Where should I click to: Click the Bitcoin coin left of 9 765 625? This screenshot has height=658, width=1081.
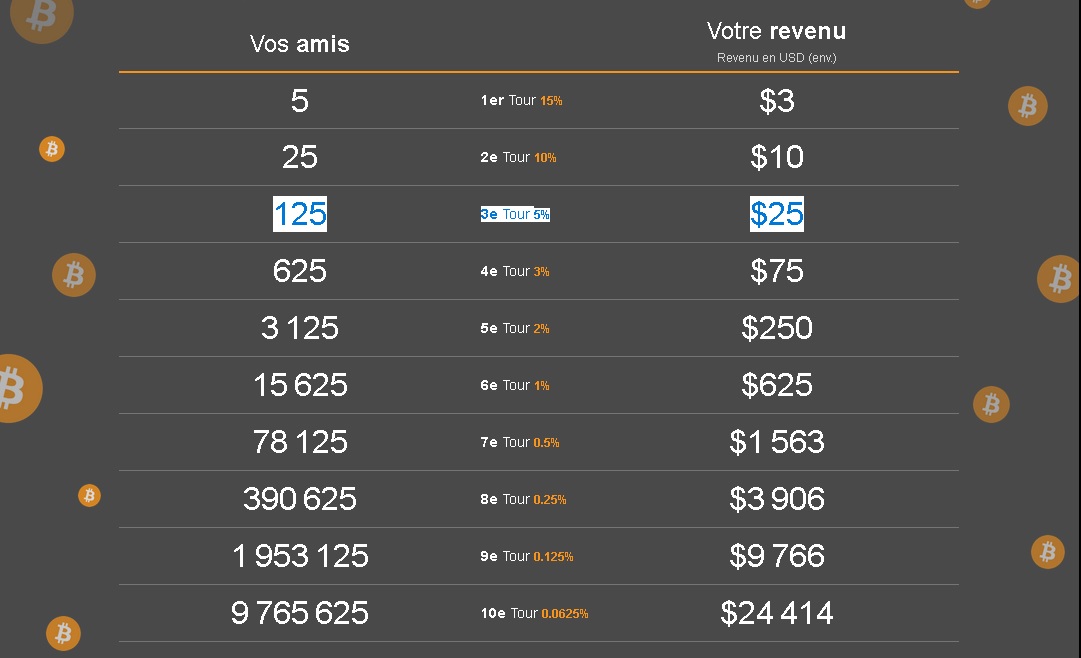pos(63,633)
